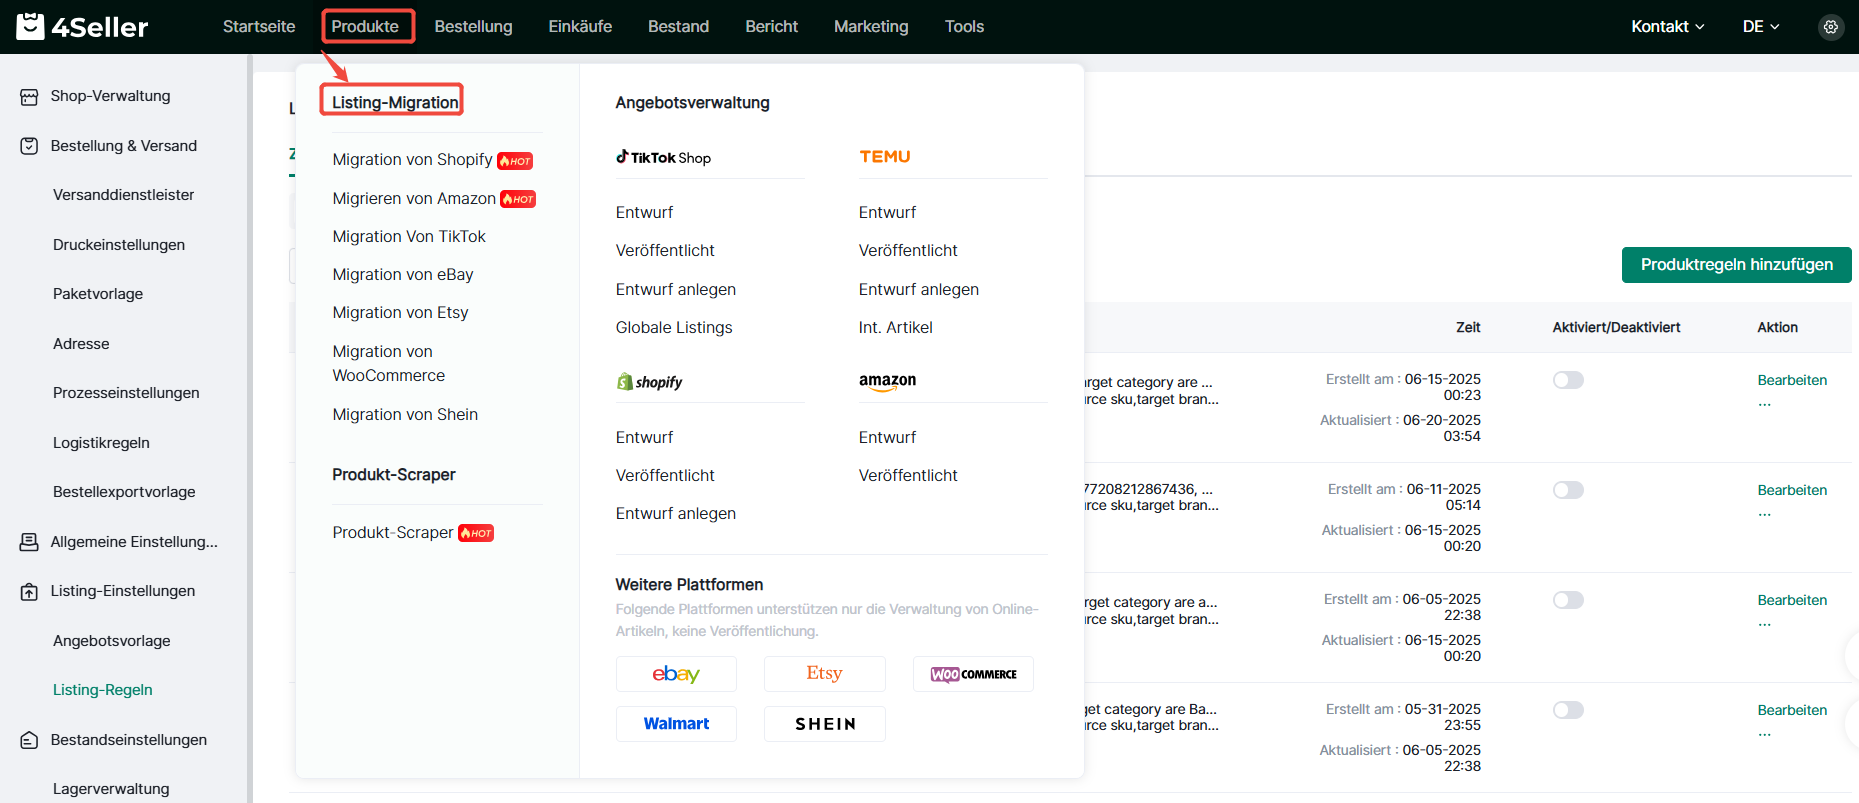The width and height of the screenshot is (1859, 803).
Task: Click HOT badge beside Migrieren von Amazon
Action: pyautogui.click(x=518, y=199)
